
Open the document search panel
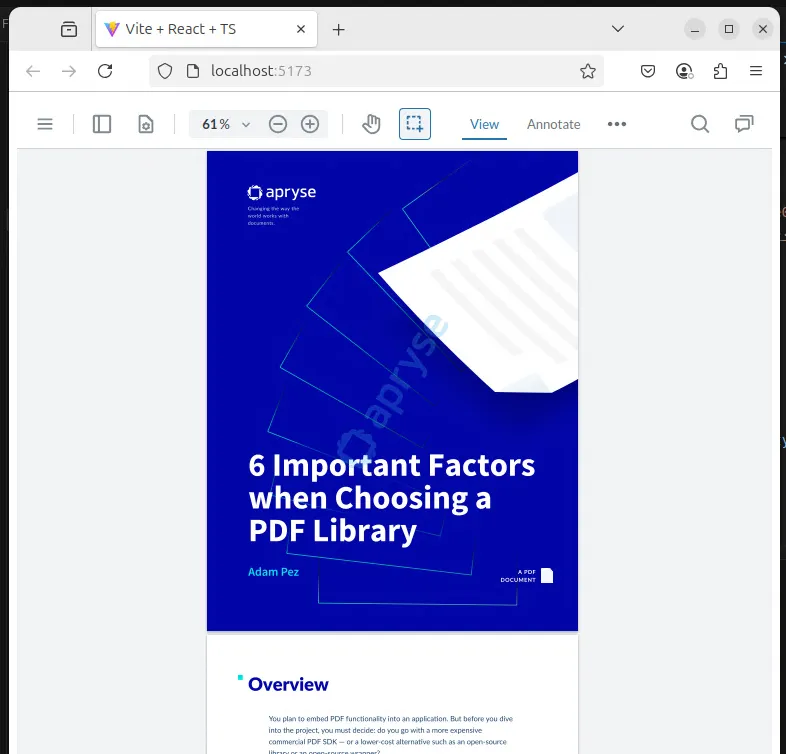click(700, 124)
